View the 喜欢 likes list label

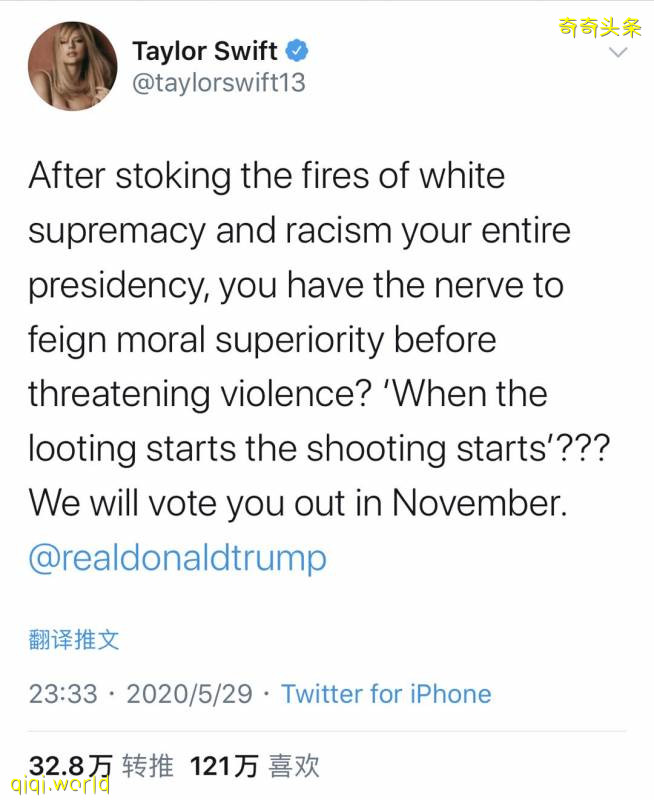pos(294,766)
